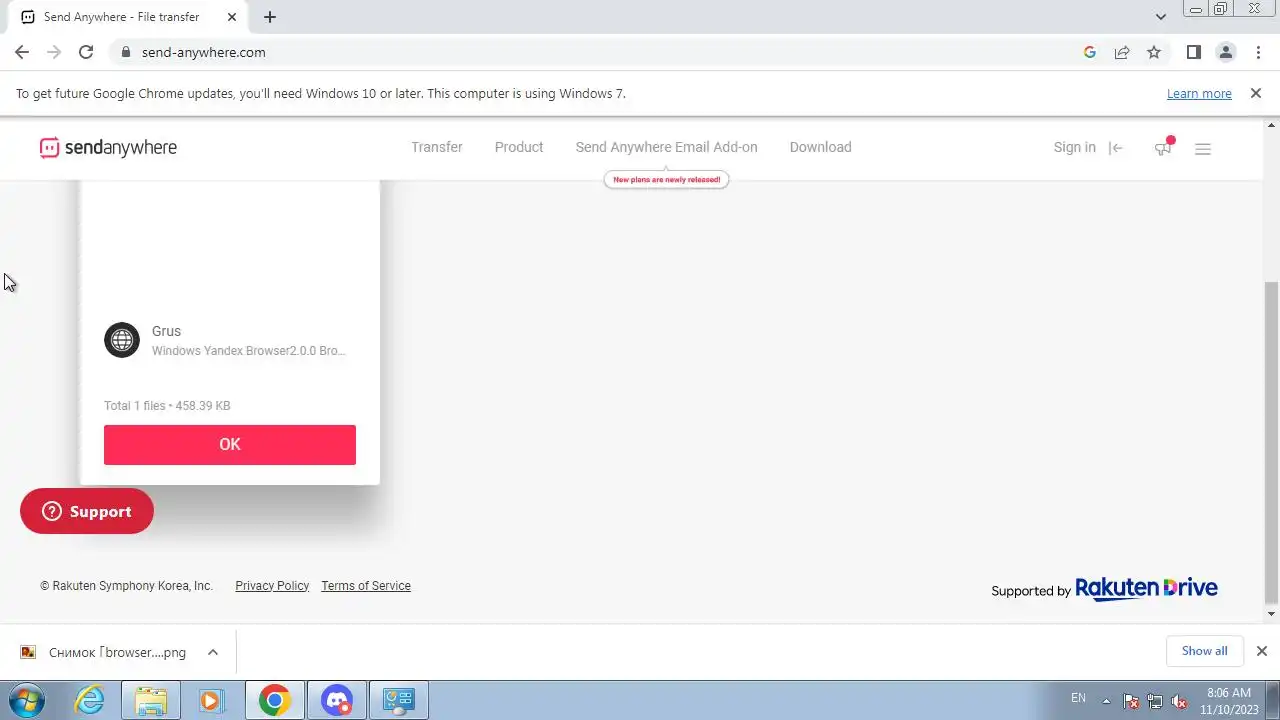Click the Grus device globe icon

(x=122, y=340)
